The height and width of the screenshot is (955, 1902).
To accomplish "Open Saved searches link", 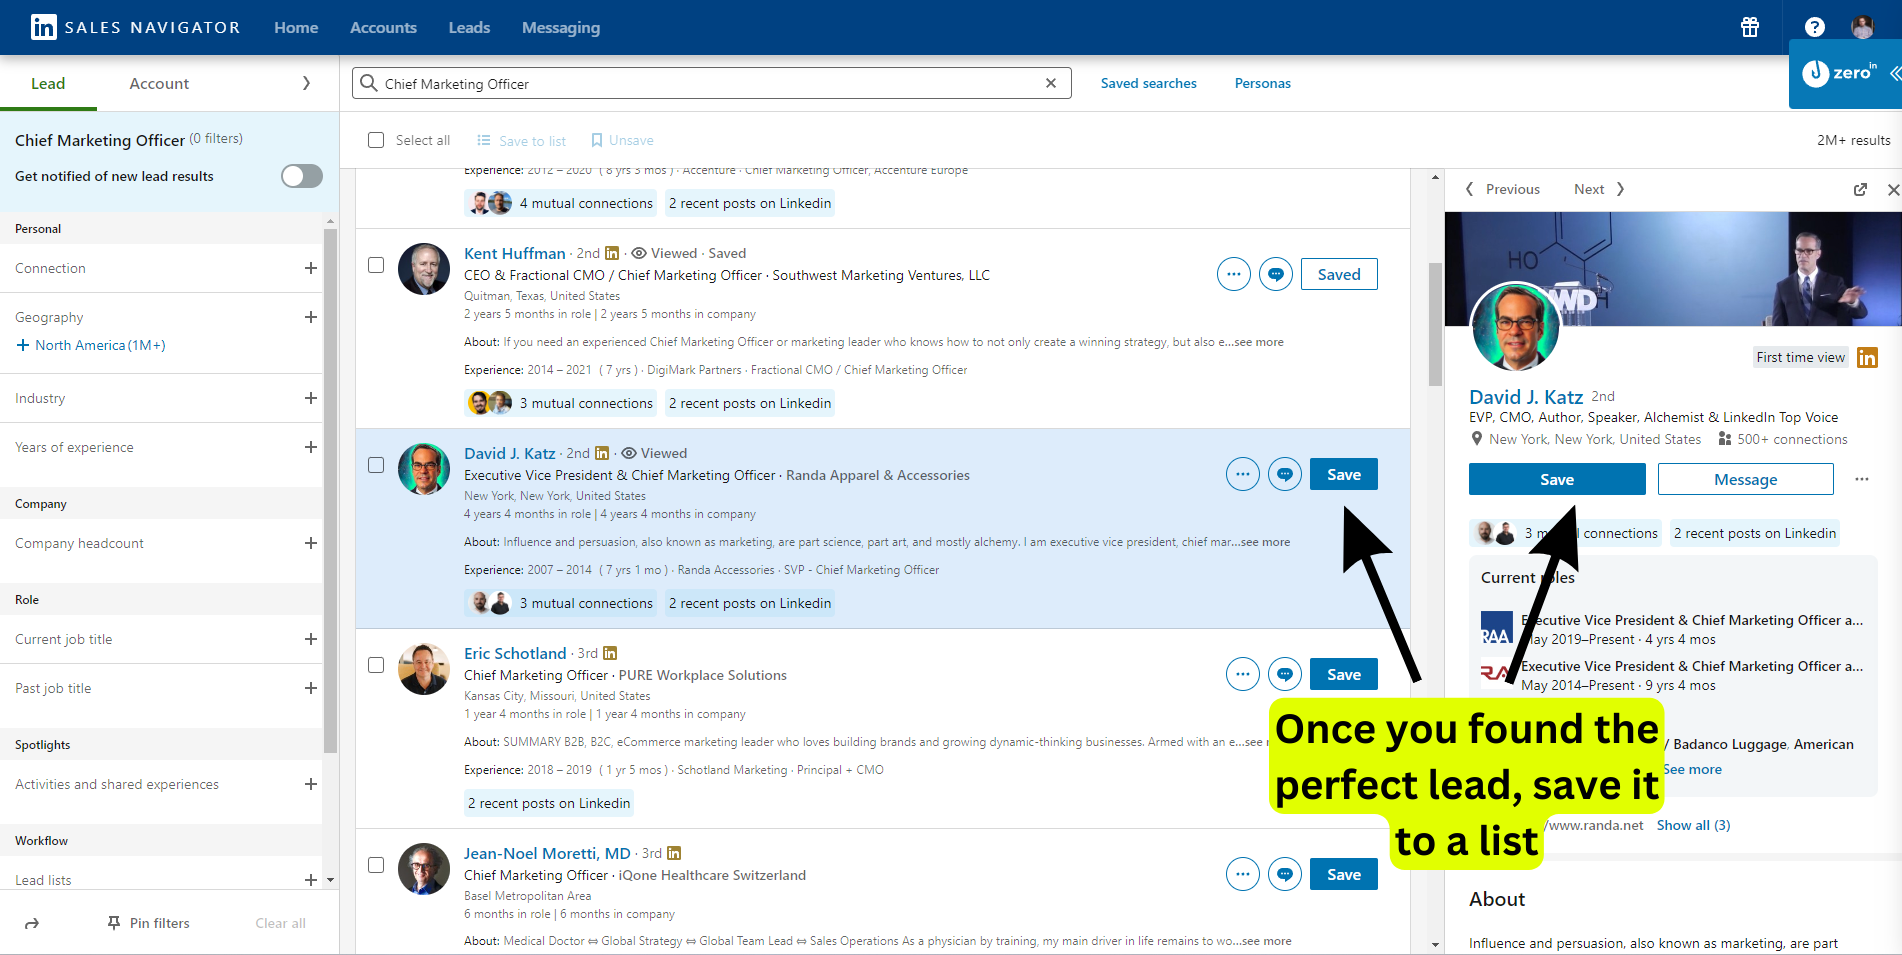I will click(x=1149, y=83).
